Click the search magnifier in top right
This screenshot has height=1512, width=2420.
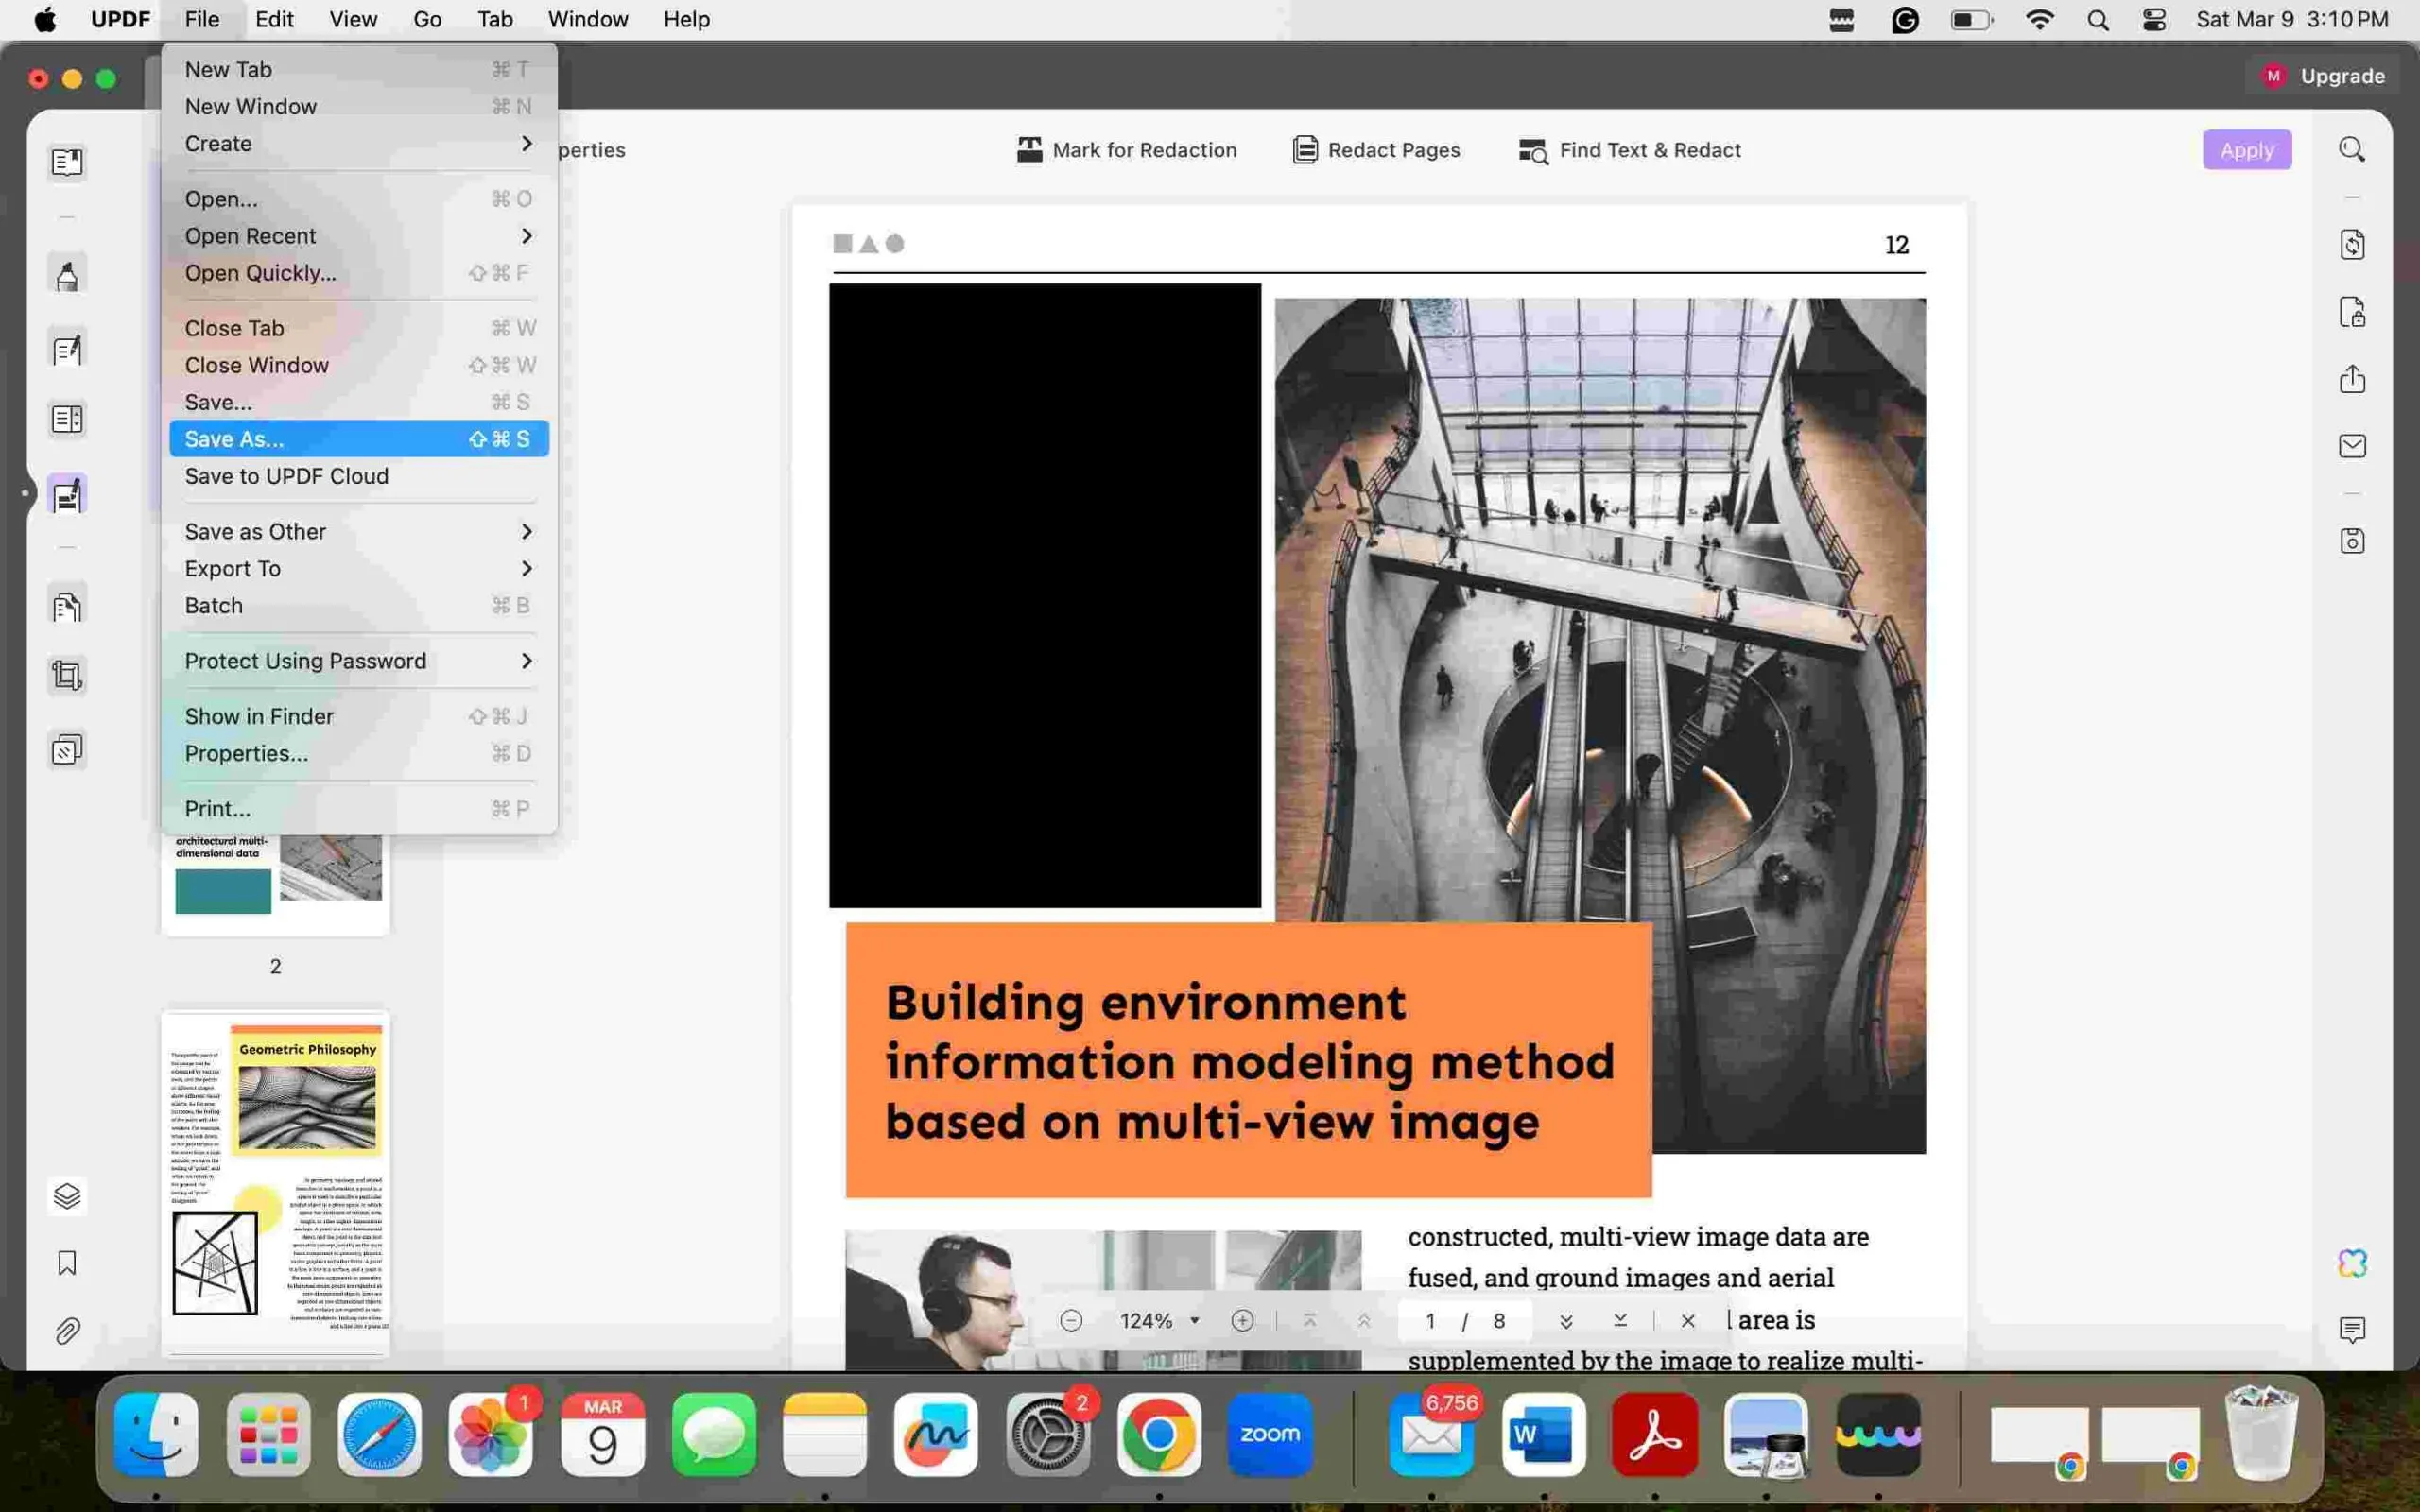(2352, 150)
